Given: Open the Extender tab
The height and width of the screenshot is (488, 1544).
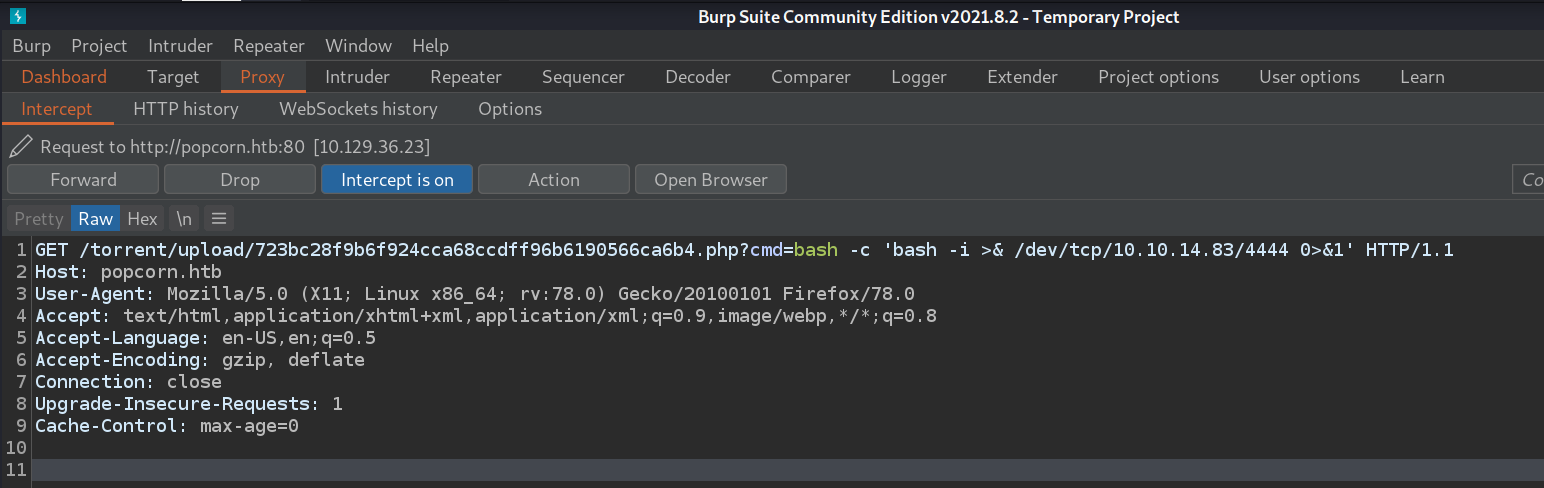Looking at the screenshot, I should pos(1022,77).
